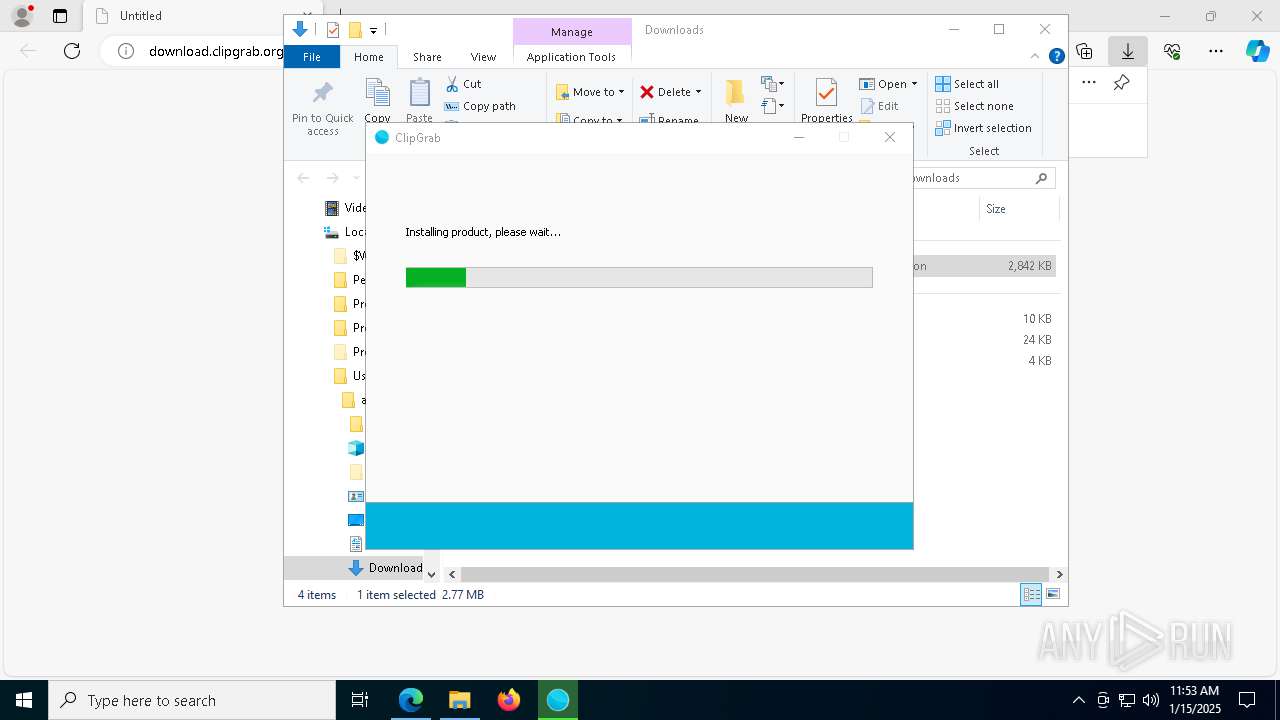Viewport: 1280px width, 720px height.
Task: Select the file row showing 2,842 KB
Action: click(985, 266)
